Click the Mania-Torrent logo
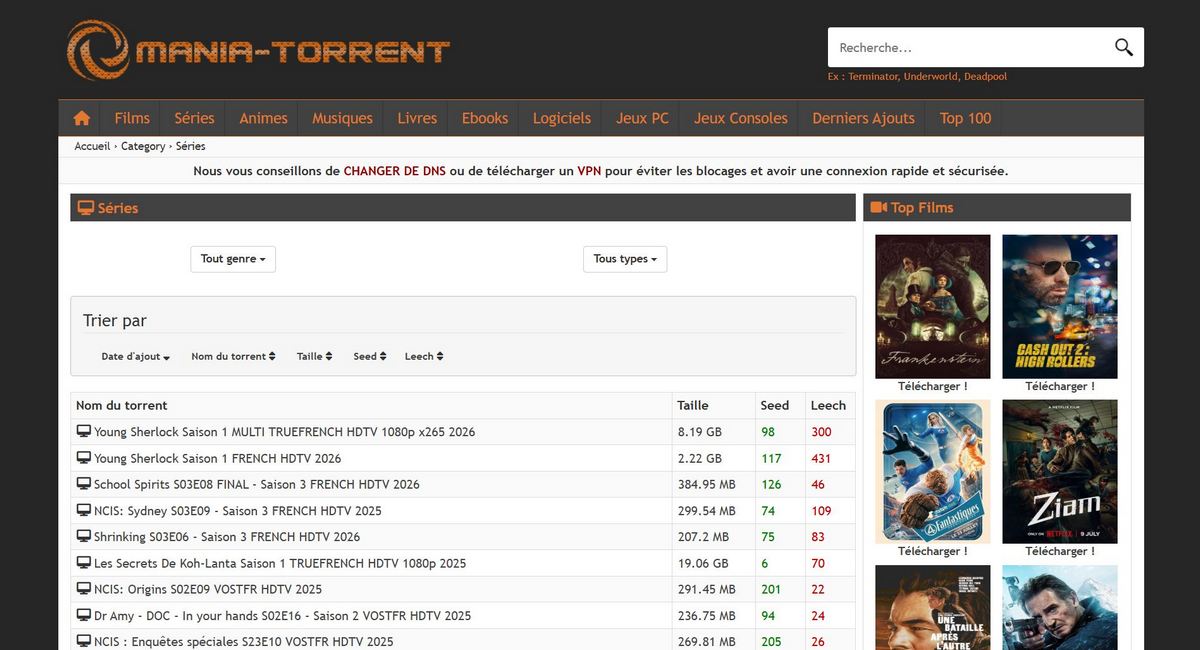The image size is (1200, 650). click(259, 50)
